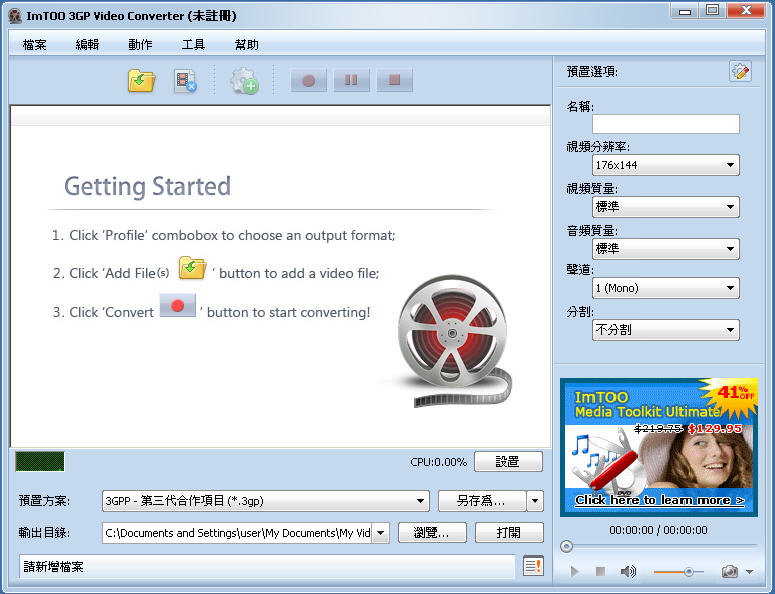
Task: Click the Remove video file icon
Action: click(x=185, y=81)
